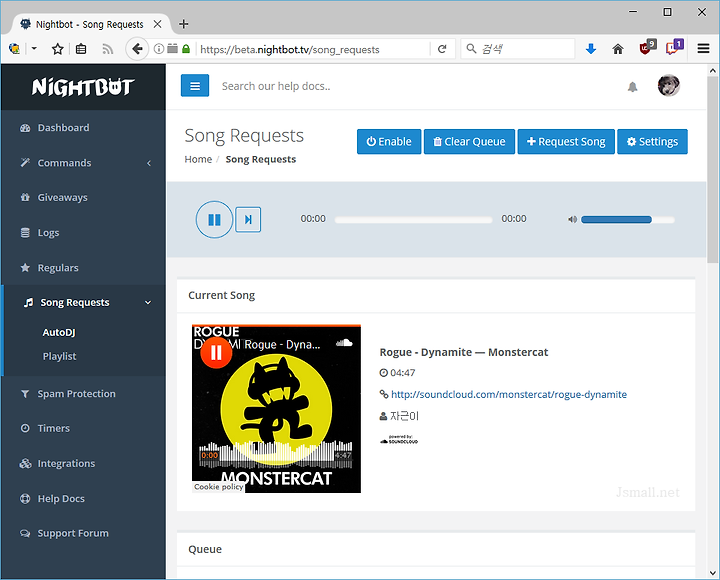Click the song title Rogue - Dynamite — Monstercat
The image size is (720, 580).
(464, 352)
